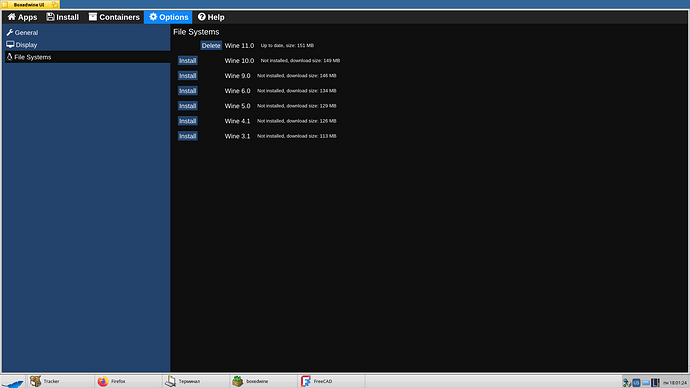The image size is (690, 388).
Task: Select File Systems in sidebar
Action: click(87, 57)
